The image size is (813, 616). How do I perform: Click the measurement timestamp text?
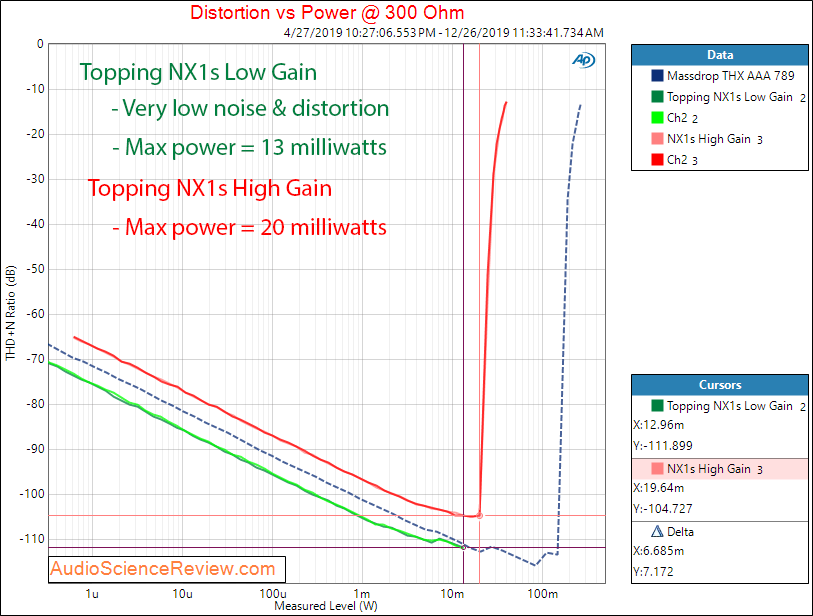[x=444, y=33]
